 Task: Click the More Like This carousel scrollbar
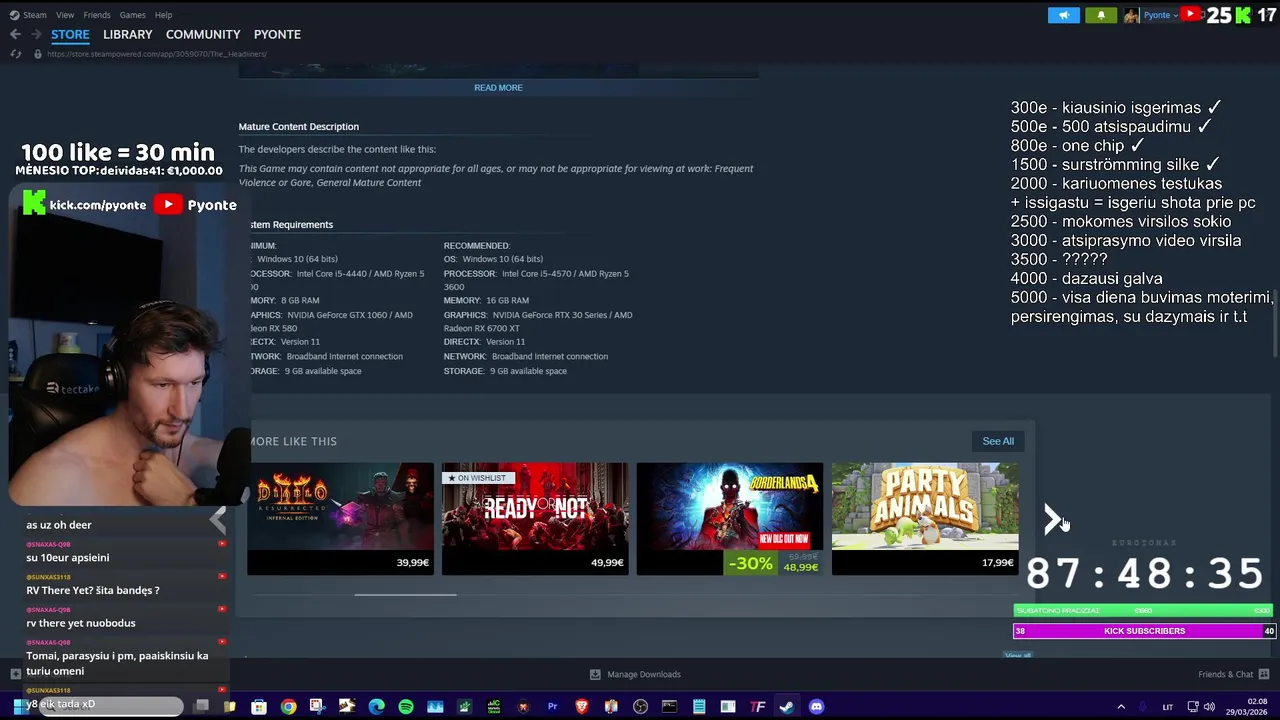point(405,594)
